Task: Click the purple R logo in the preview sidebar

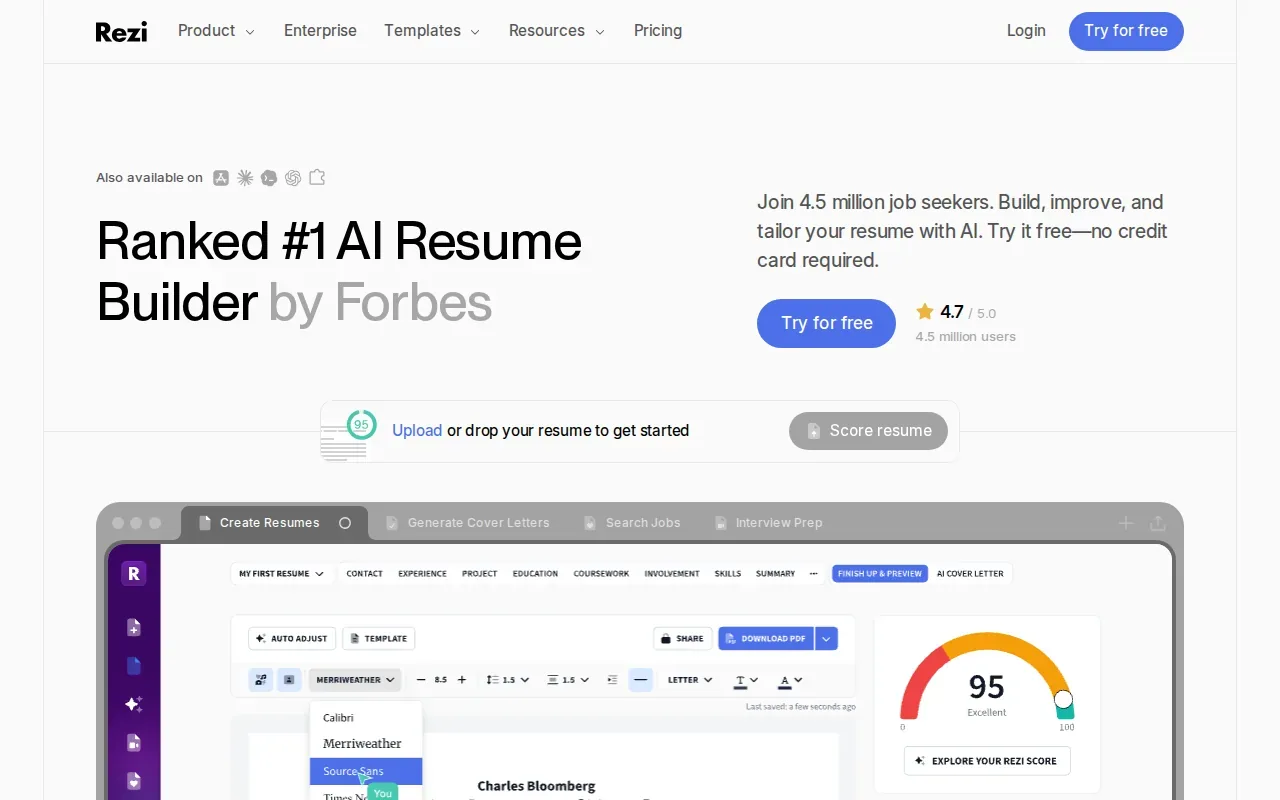Action: tap(134, 573)
